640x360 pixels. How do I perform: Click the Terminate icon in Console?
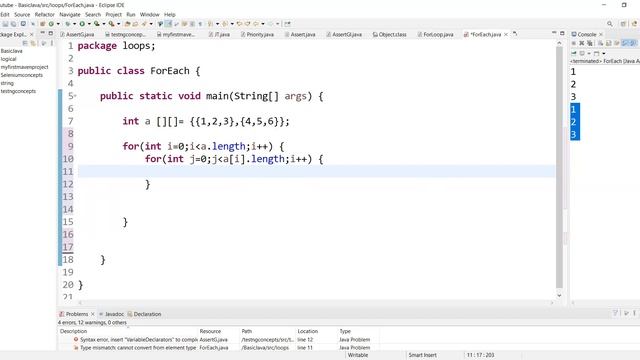573,43
